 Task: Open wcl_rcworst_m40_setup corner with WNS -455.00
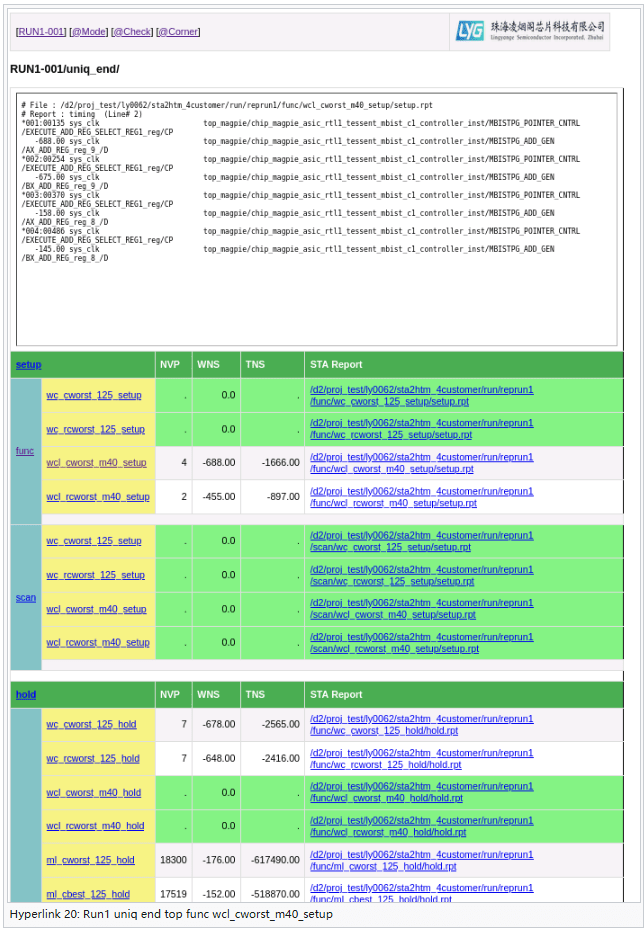click(x=98, y=497)
